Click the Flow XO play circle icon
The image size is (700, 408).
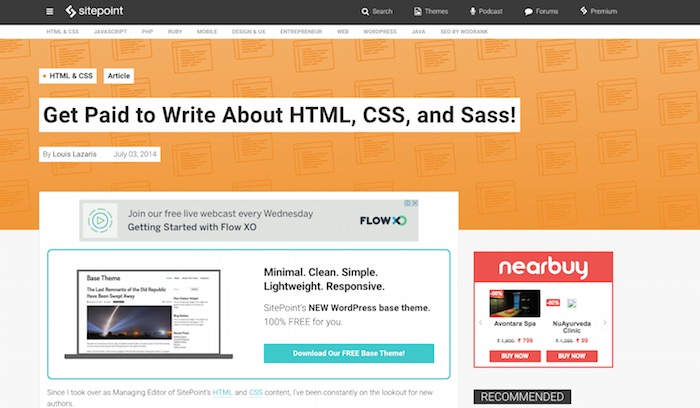(x=100, y=220)
